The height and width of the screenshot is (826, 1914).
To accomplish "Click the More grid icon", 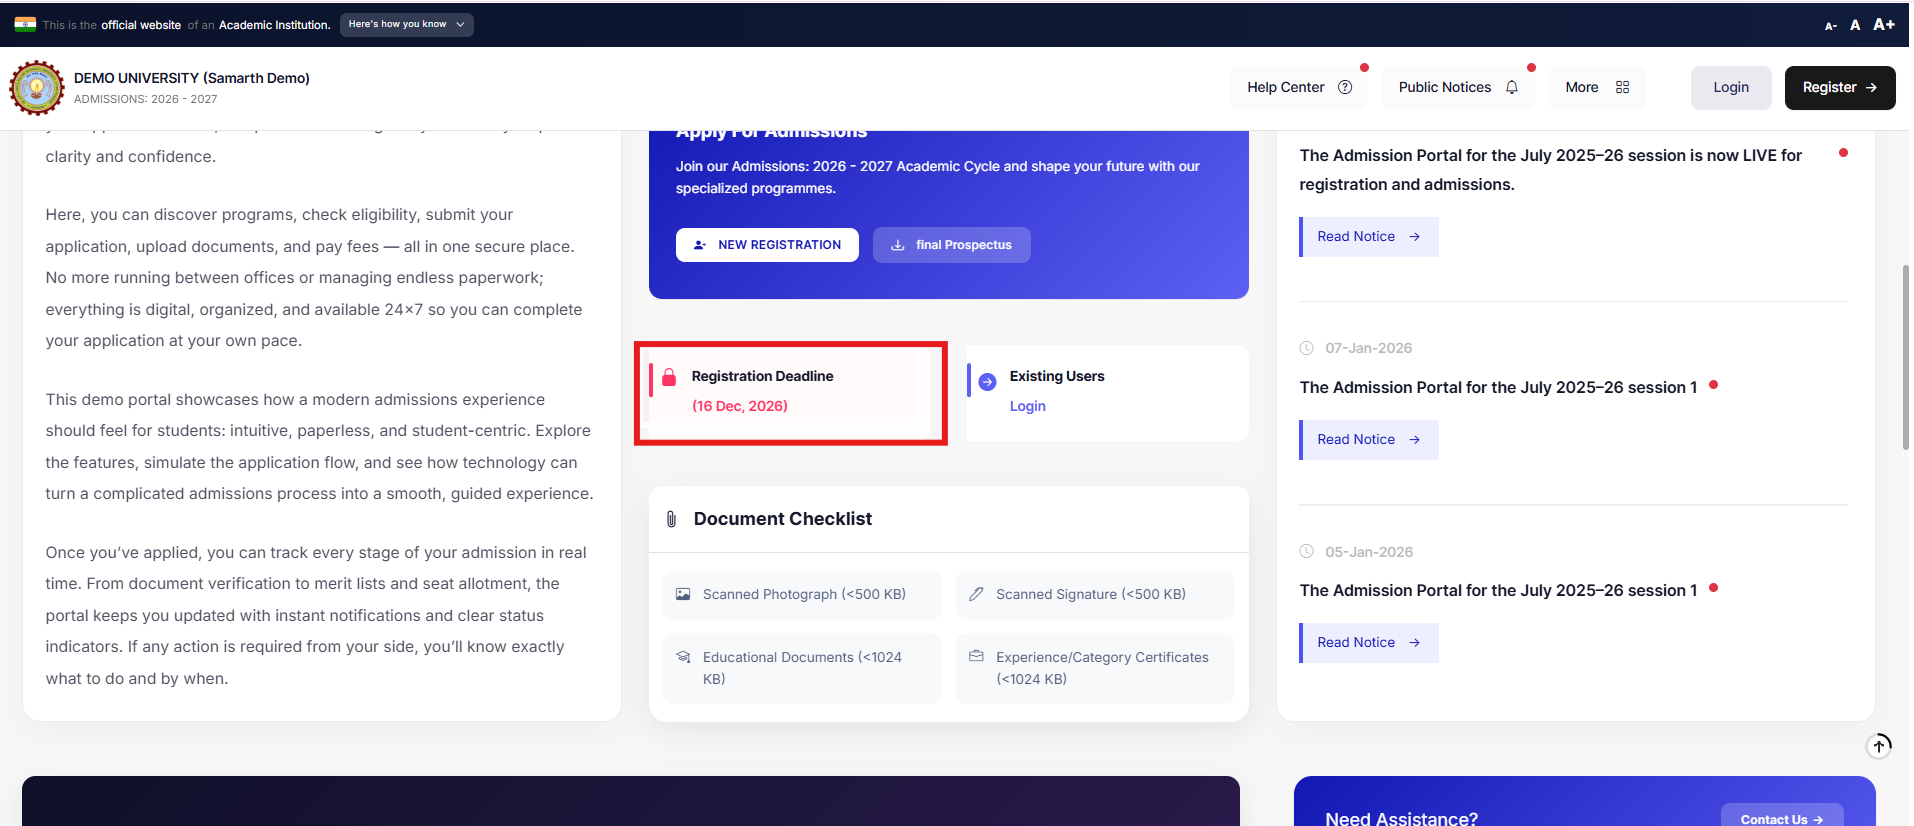I will pos(1622,88).
